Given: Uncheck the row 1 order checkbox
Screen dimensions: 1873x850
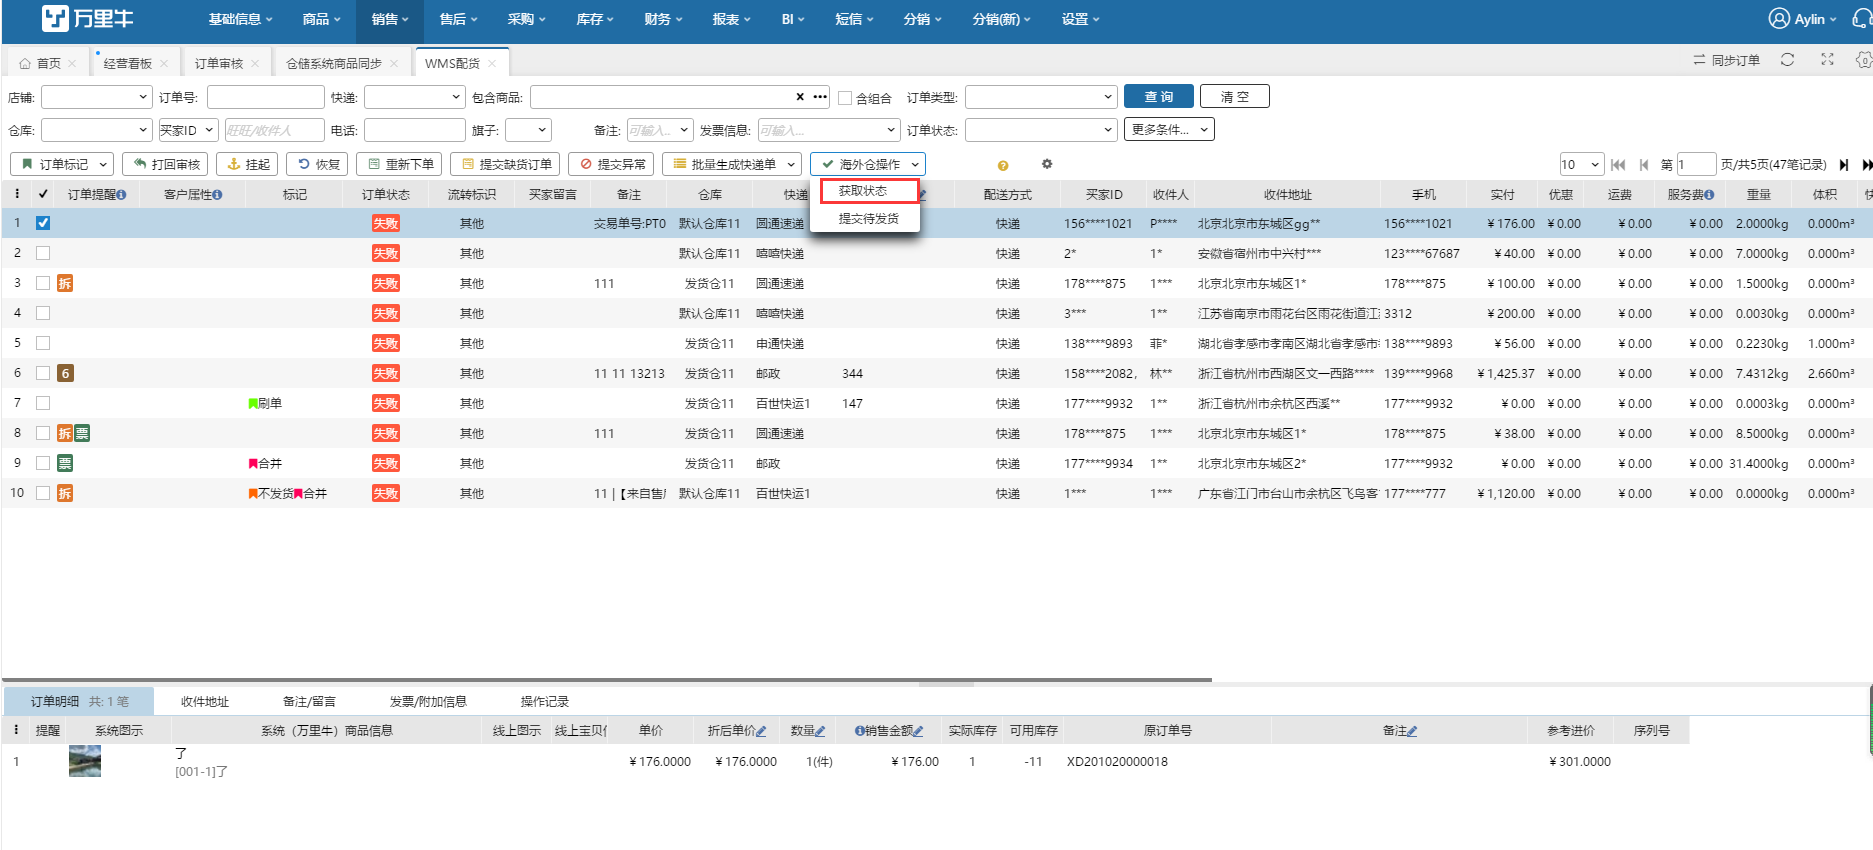Looking at the screenshot, I should 43,223.
